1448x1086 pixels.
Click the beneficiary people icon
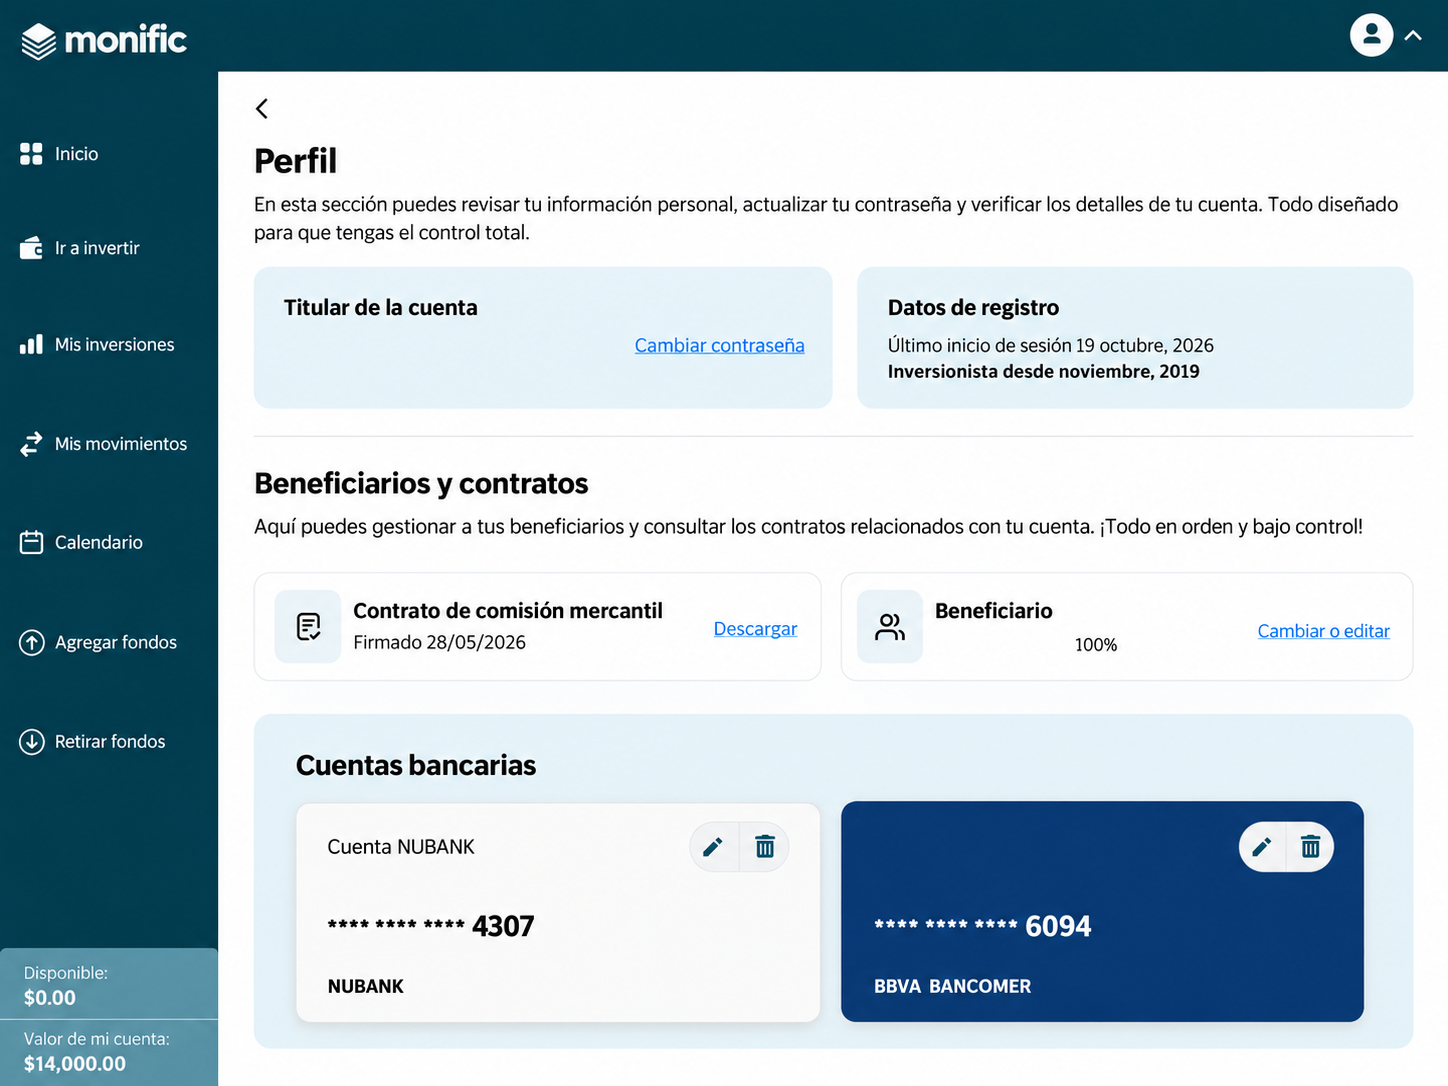pos(890,627)
